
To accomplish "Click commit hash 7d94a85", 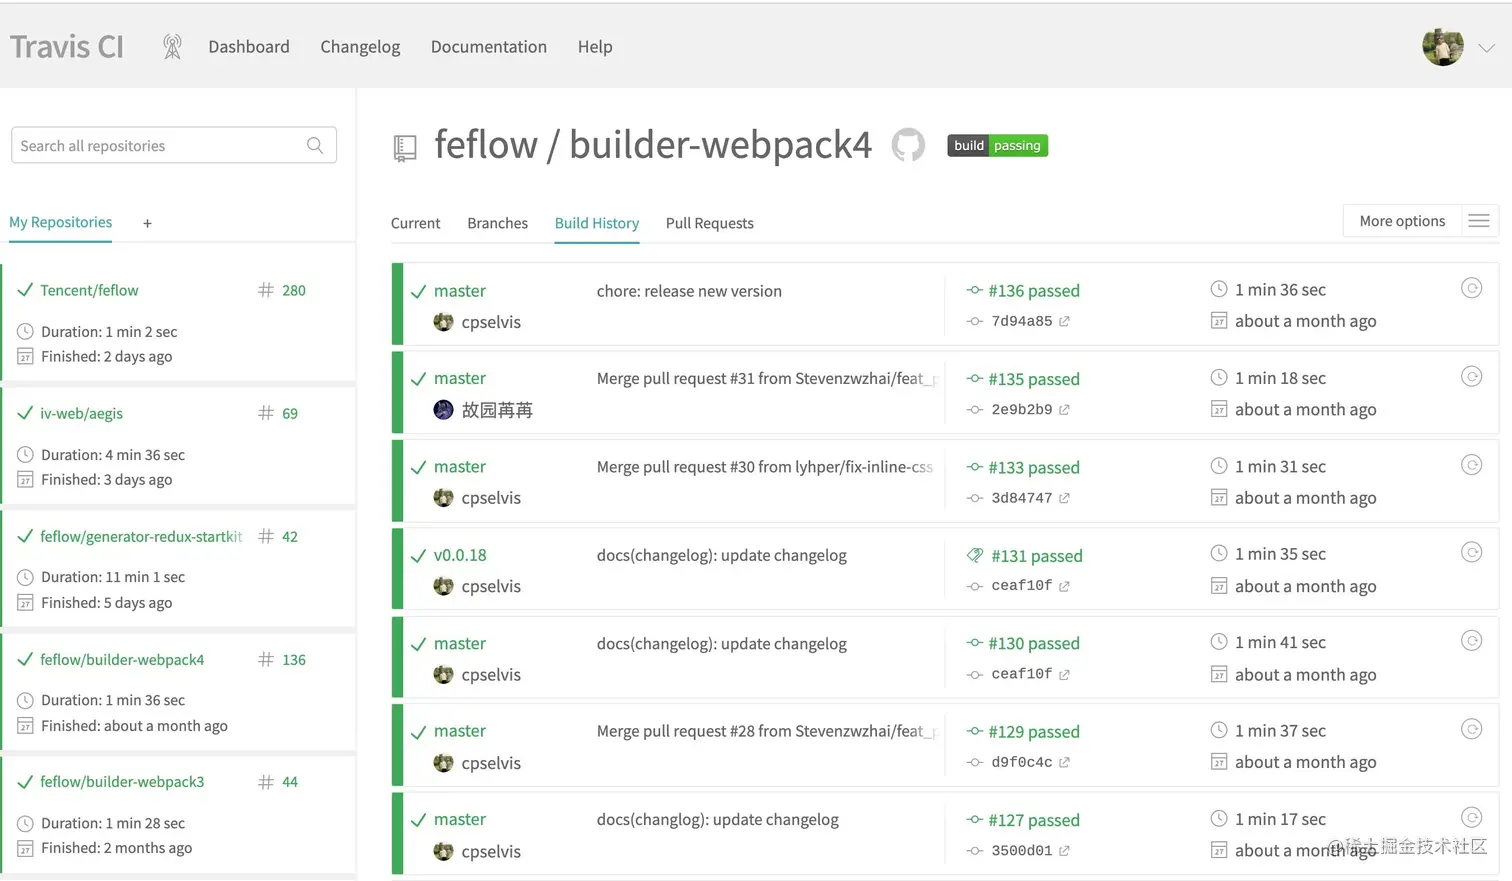I will 1021,322.
